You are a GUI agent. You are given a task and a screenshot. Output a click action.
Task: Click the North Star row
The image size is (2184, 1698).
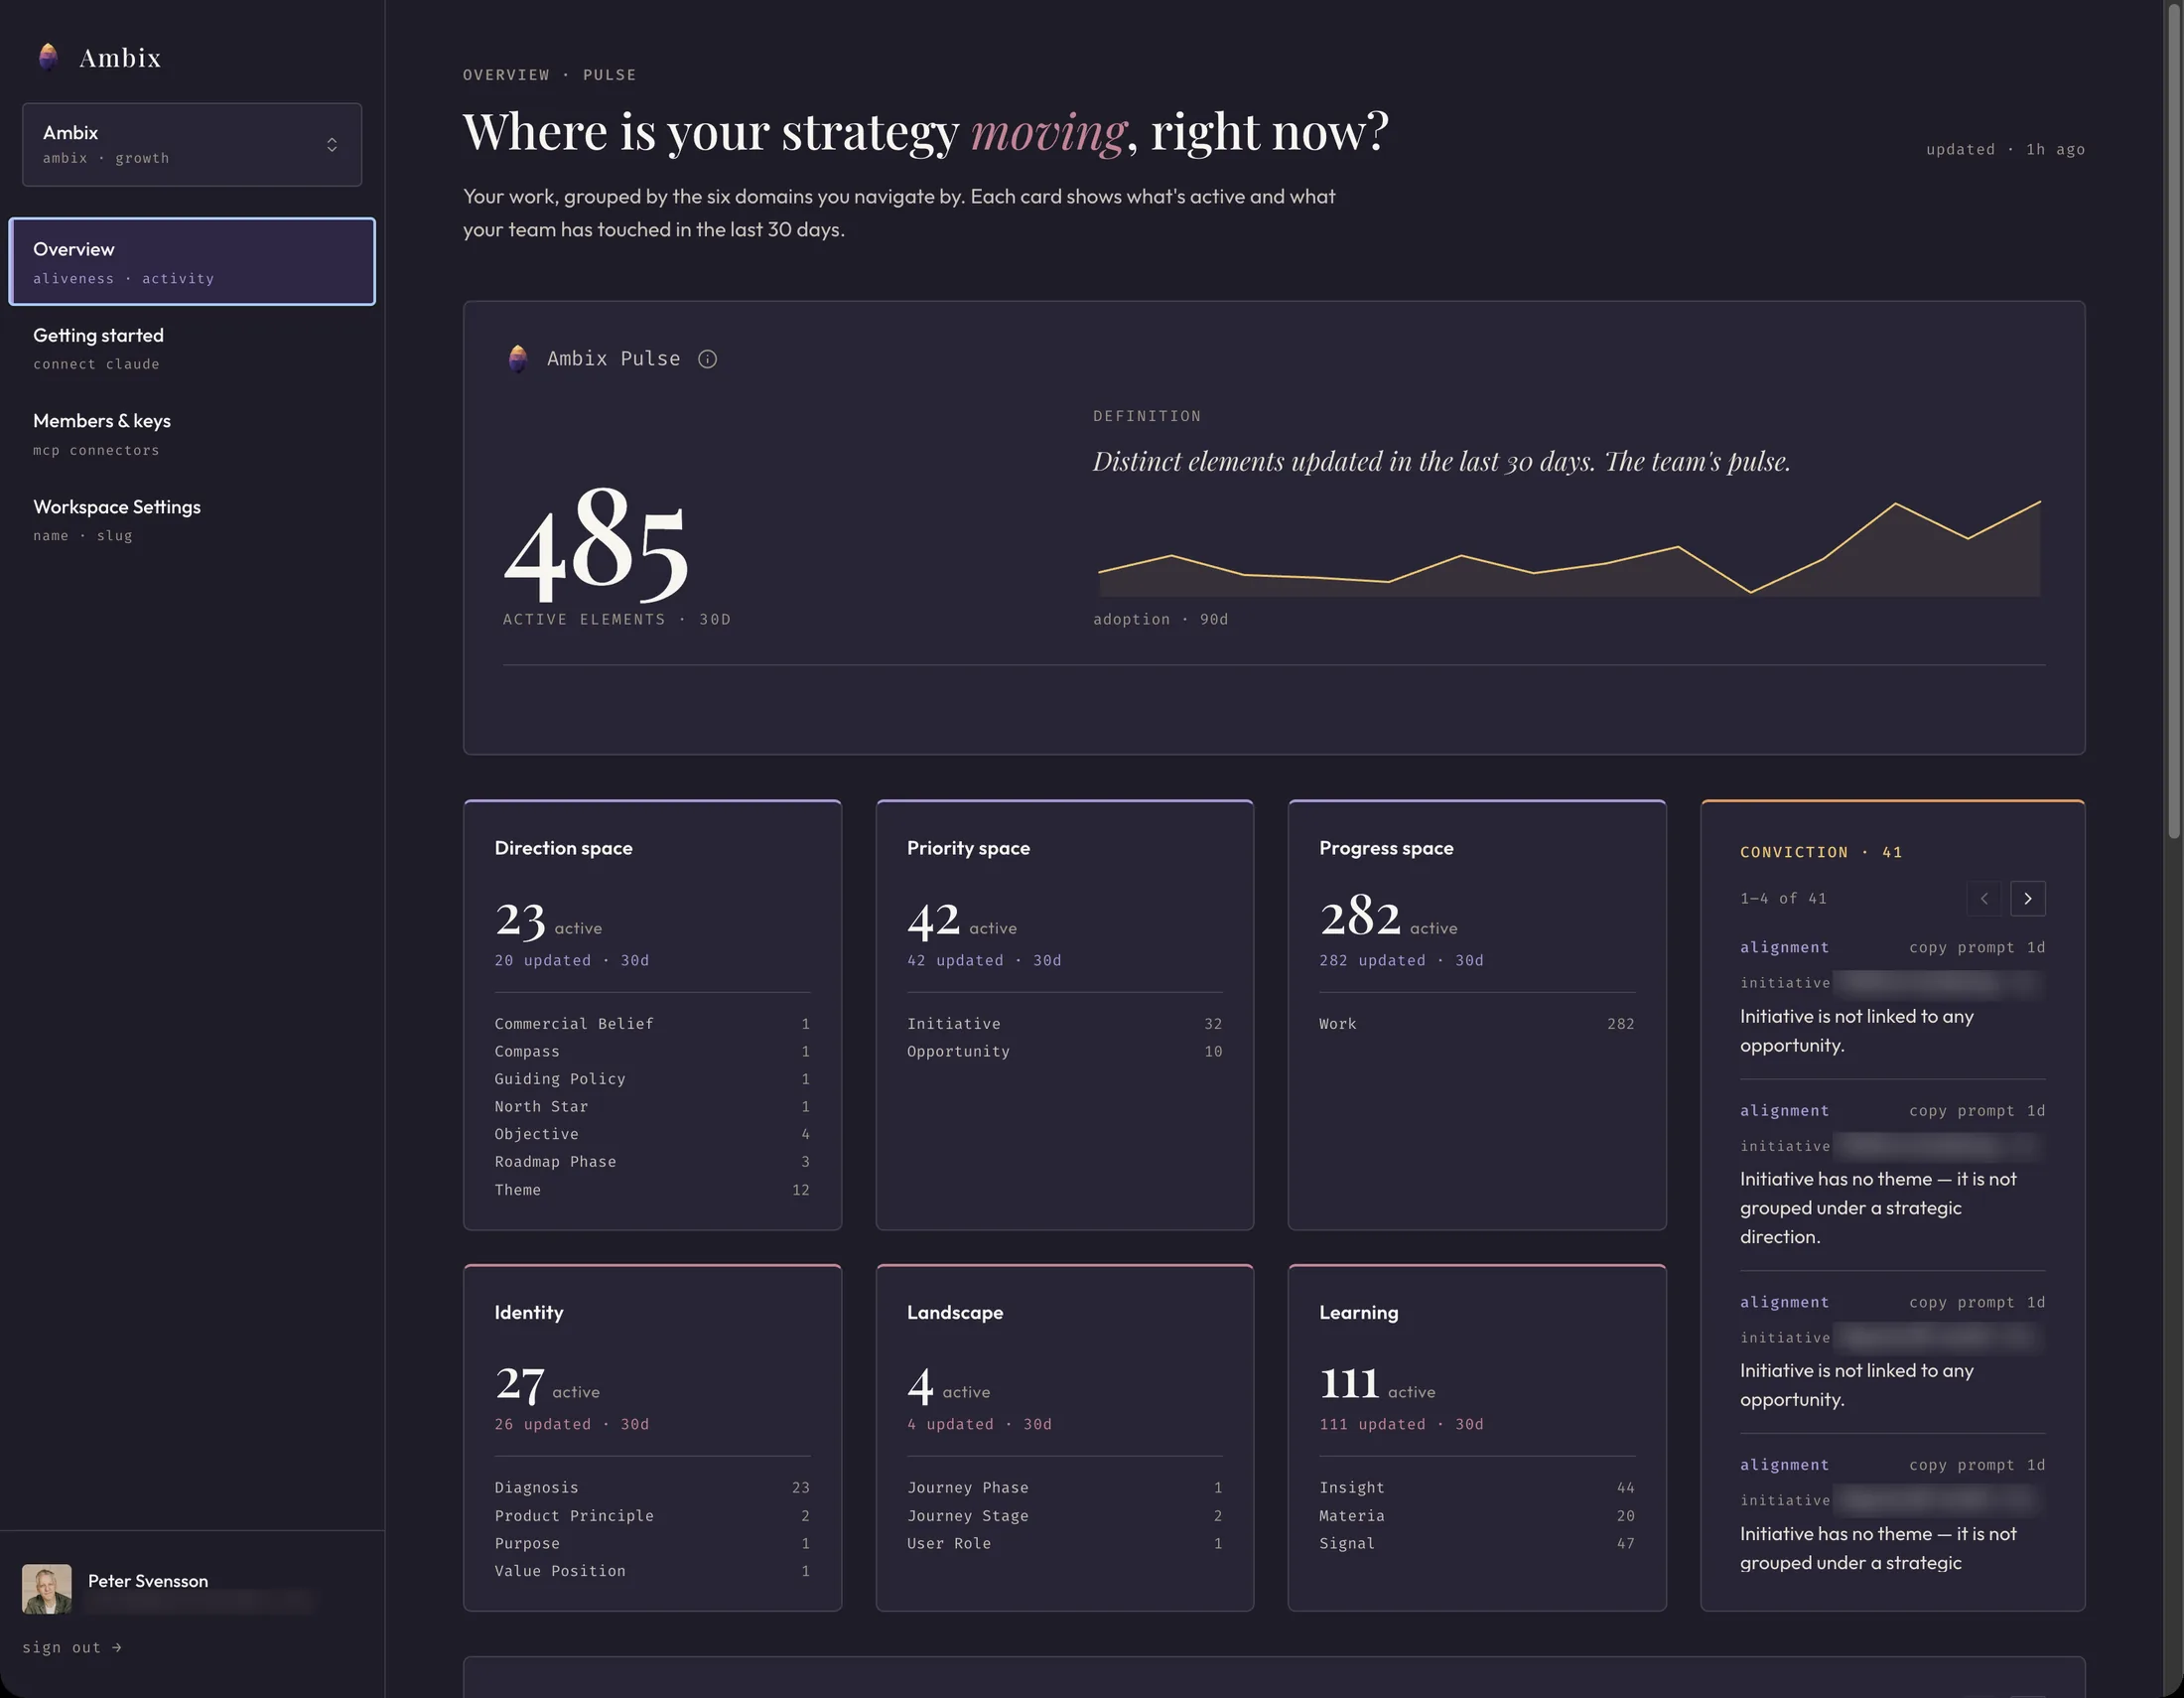[x=652, y=1107]
